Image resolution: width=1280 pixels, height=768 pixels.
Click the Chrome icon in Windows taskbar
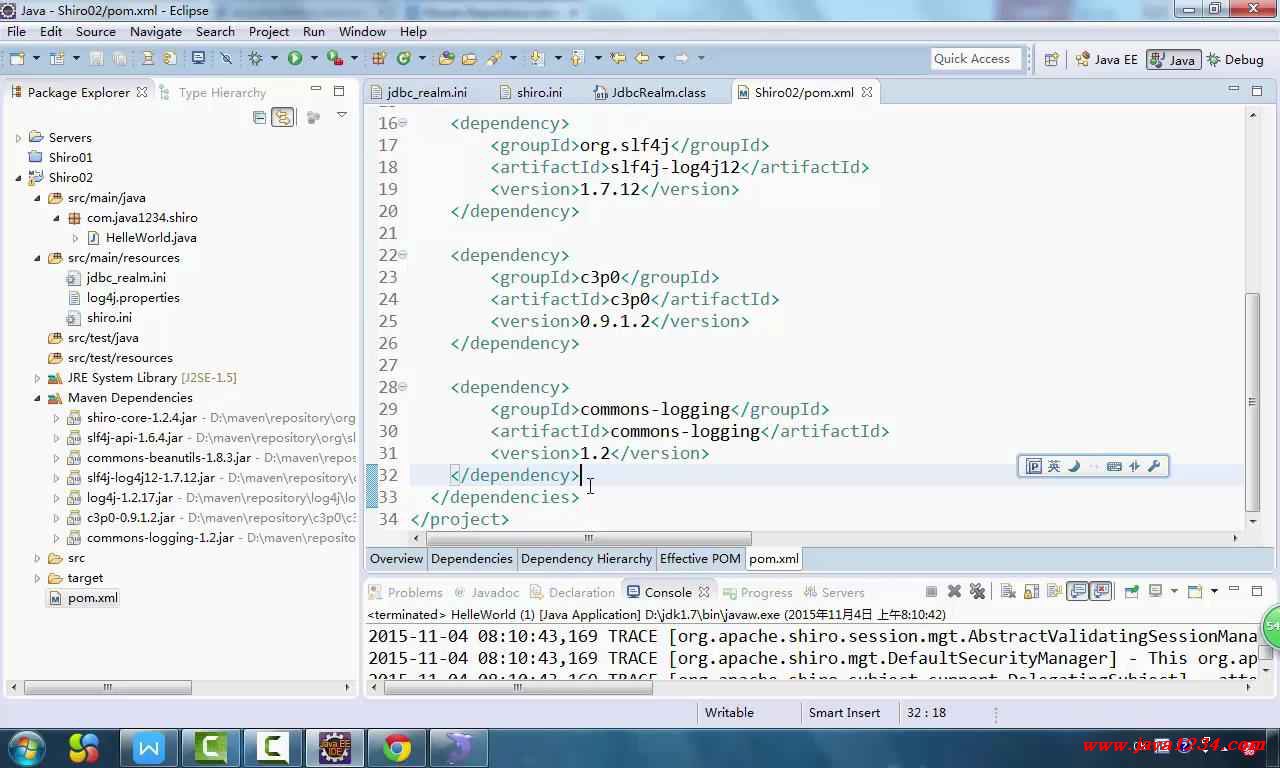click(397, 748)
